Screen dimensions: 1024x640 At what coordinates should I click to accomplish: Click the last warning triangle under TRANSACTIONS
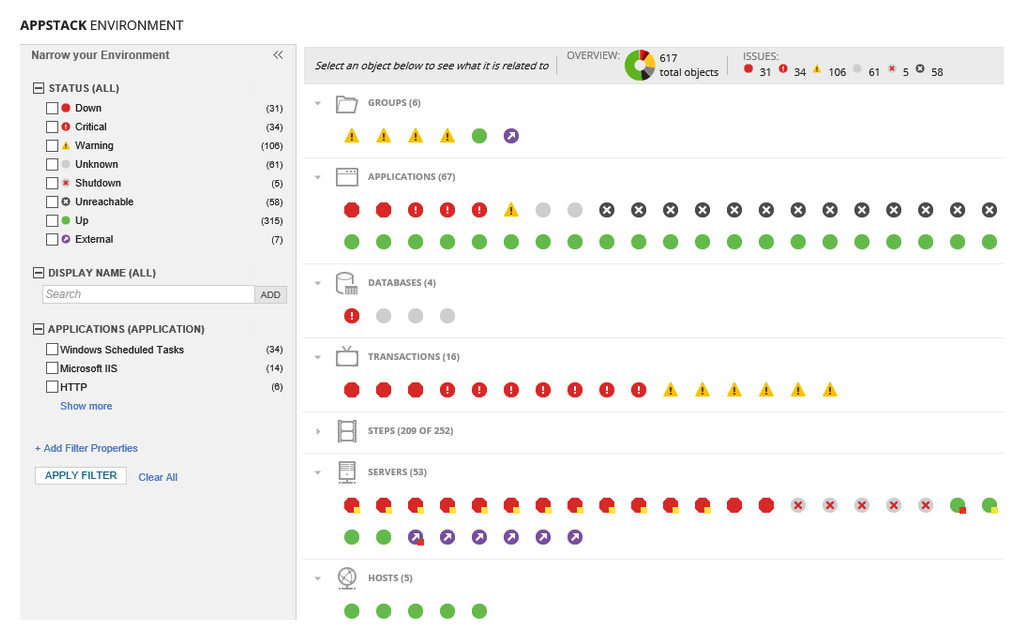coord(830,389)
